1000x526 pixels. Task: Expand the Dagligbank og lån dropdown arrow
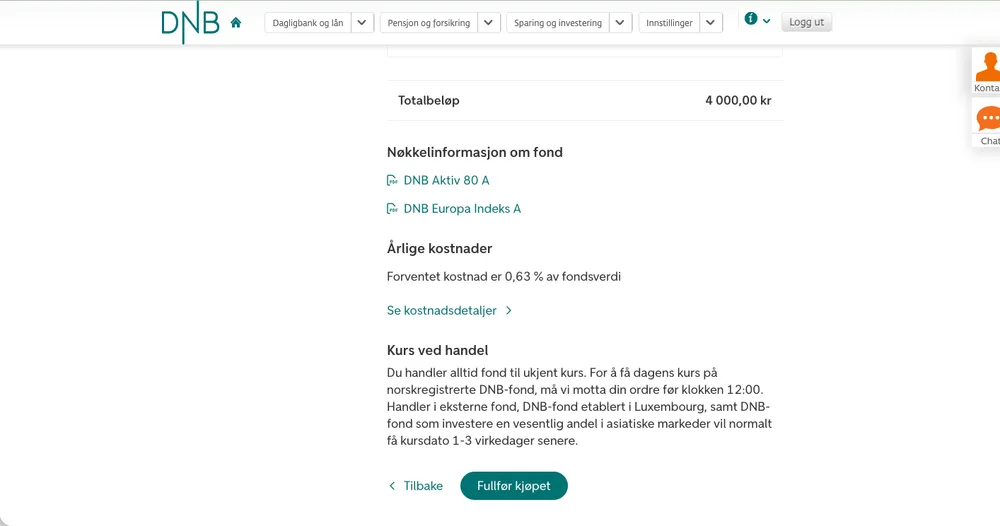362,23
